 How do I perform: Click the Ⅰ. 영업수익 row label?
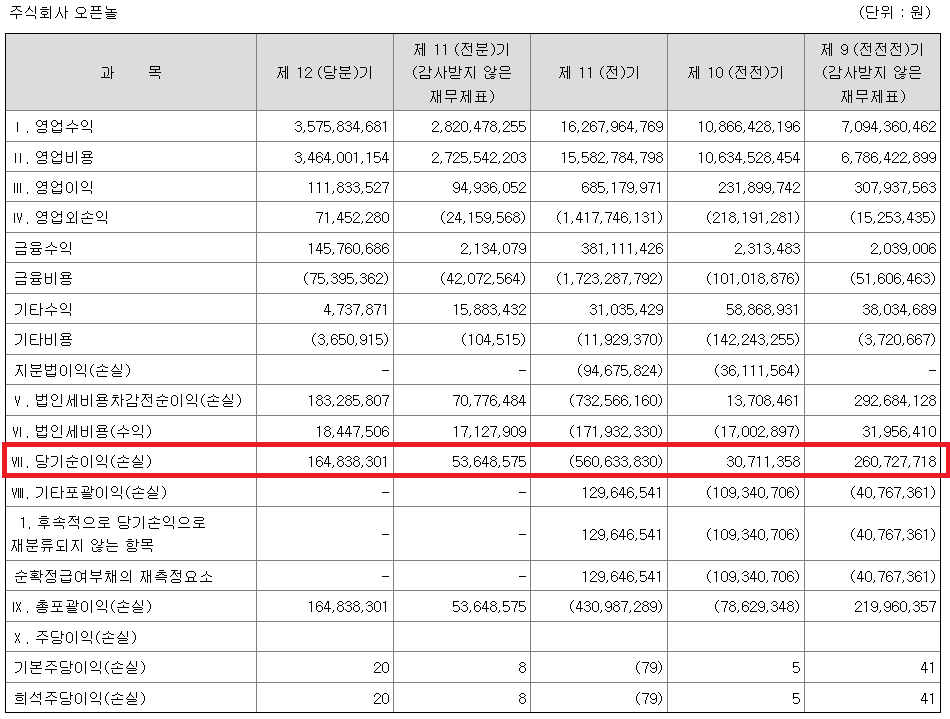(53, 127)
